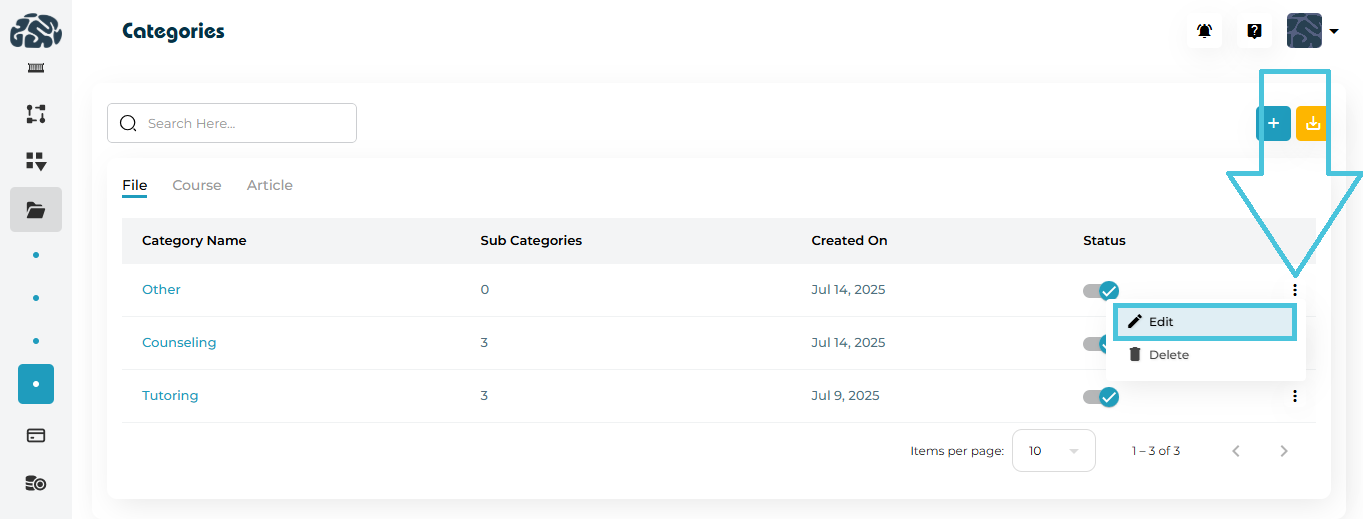This screenshot has height=519, width=1363.
Task: Open the workflow nodes icon in sidebar
Action: point(36,114)
